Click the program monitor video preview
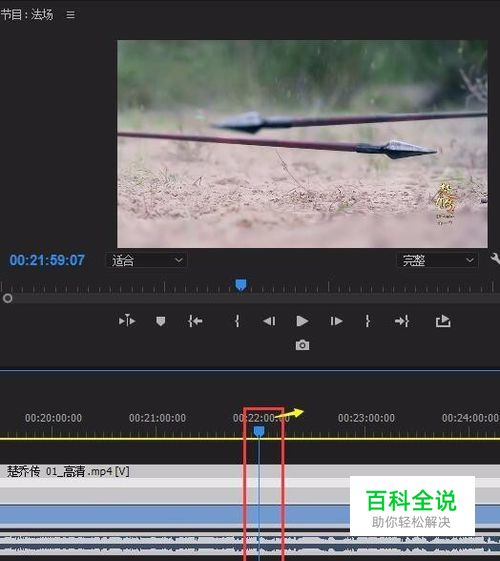Viewport: 500px width, 561px height. [x=302, y=144]
